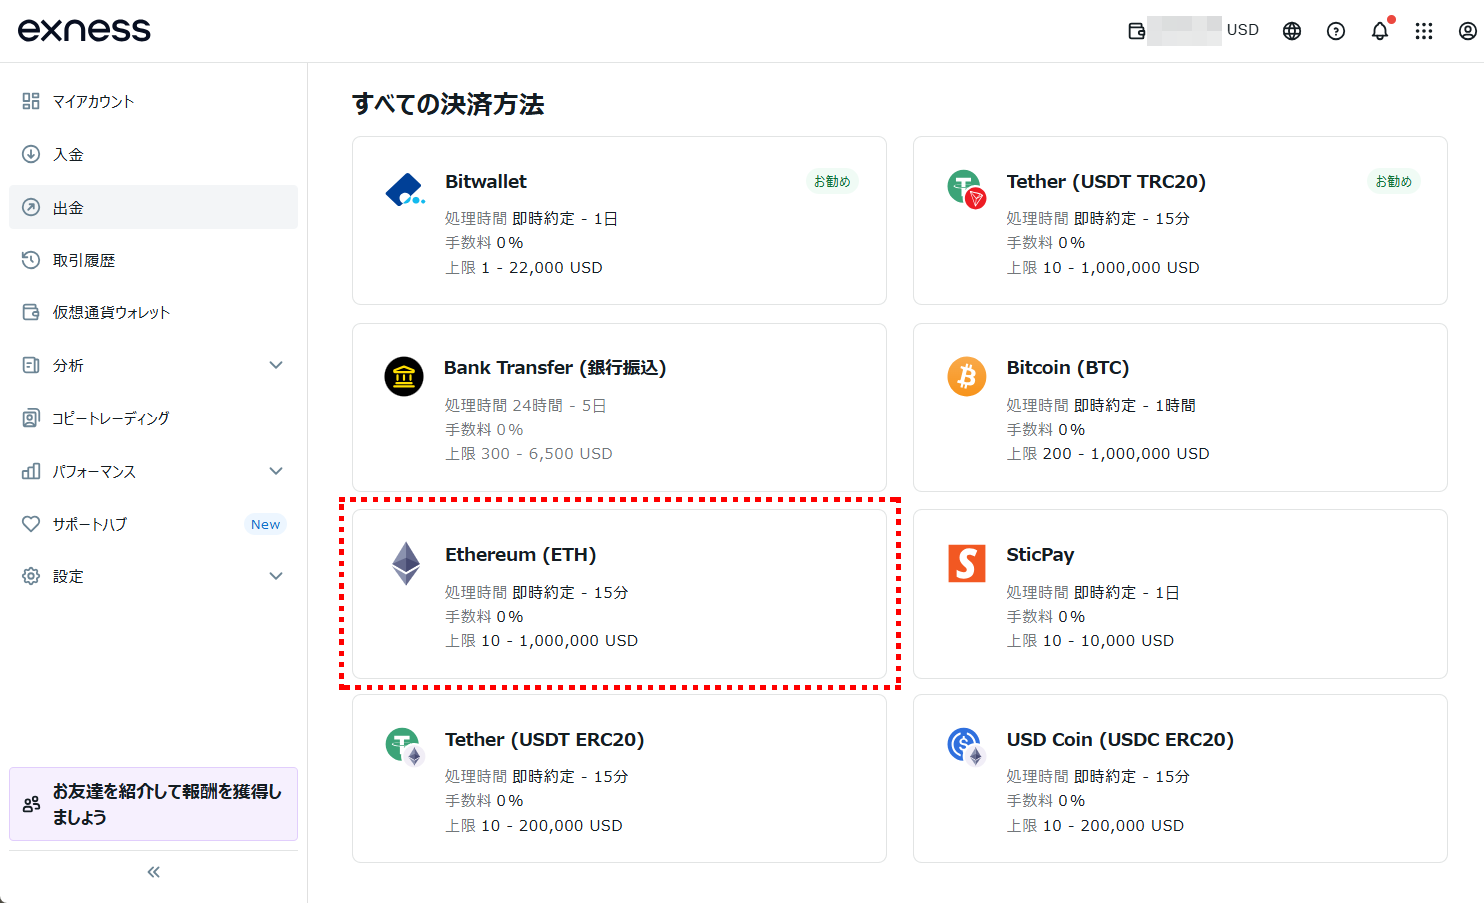Click the USD currency label in header
This screenshot has height=903, width=1484.
[1243, 30]
